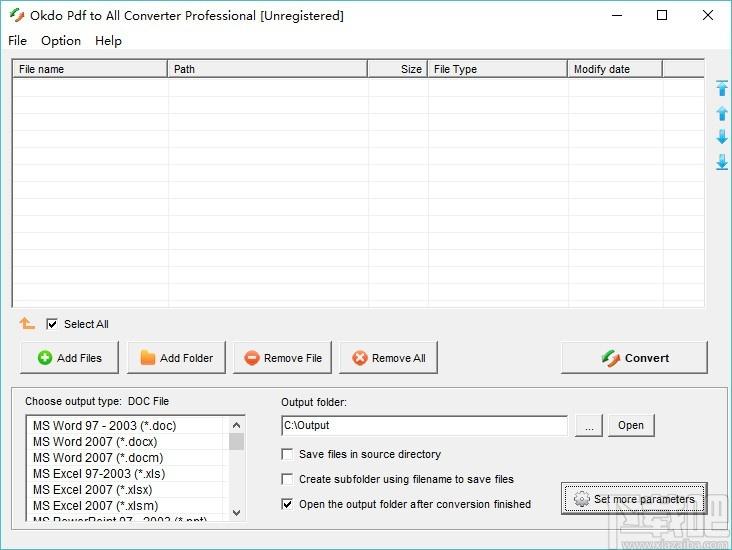Uncheck Open the output folder after conversion
The width and height of the screenshot is (732, 550).
tap(287, 504)
